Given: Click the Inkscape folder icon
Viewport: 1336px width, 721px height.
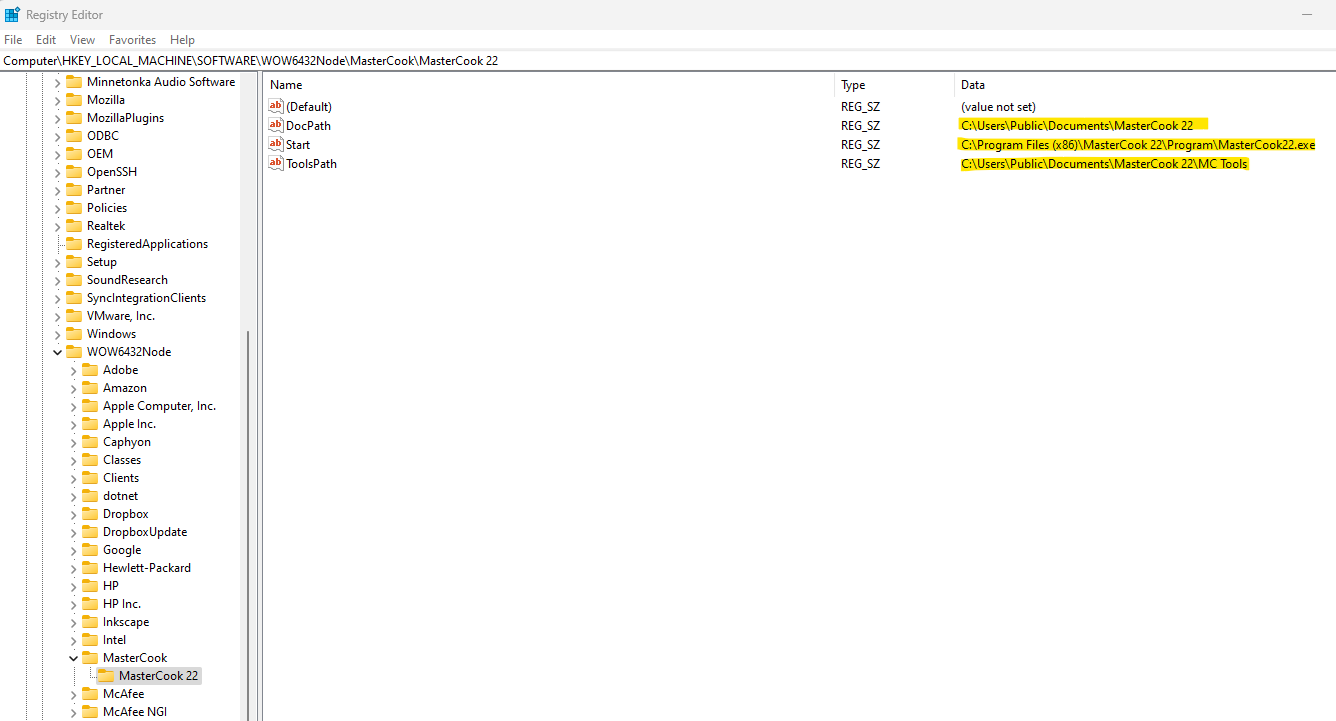Looking at the screenshot, I should [90, 622].
